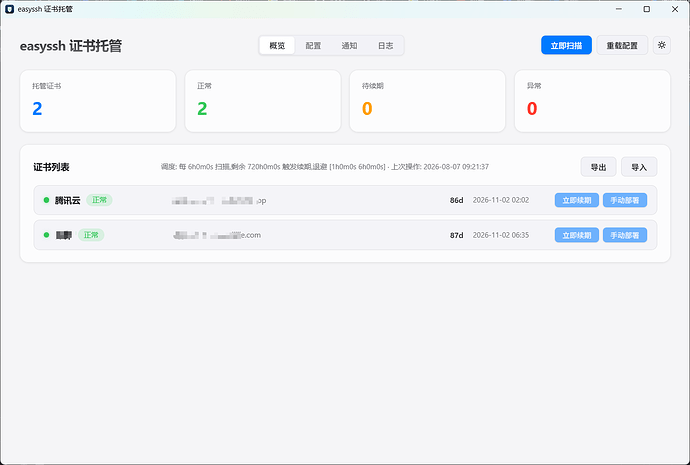Select the 待续期 summary card
Screen dimensions: 690x465
[427, 101]
